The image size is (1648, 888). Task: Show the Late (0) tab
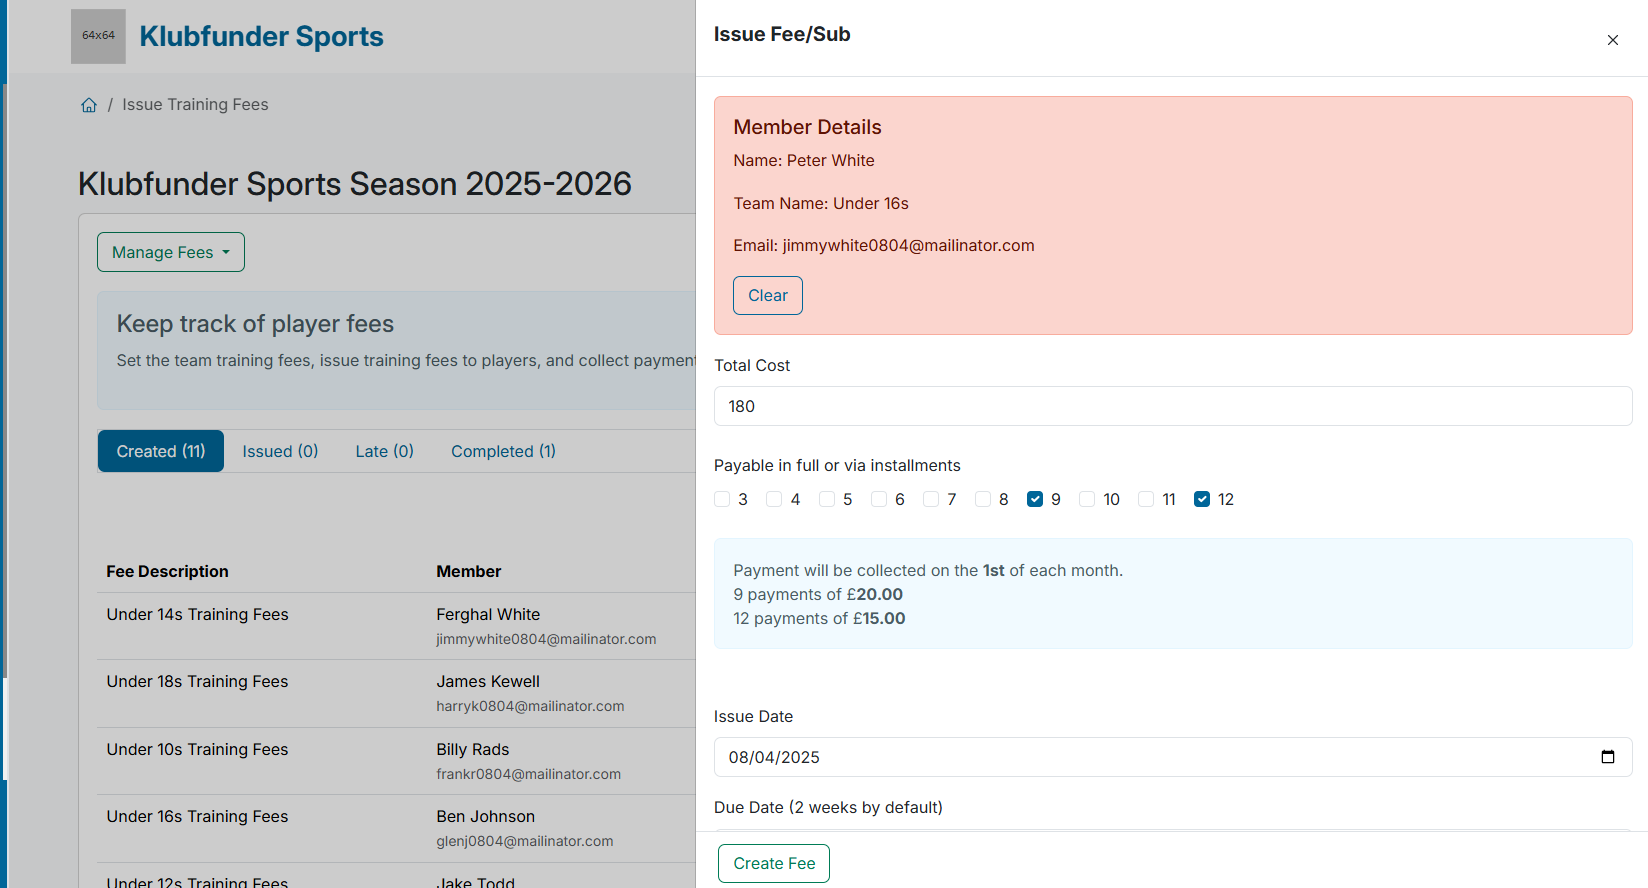point(384,451)
